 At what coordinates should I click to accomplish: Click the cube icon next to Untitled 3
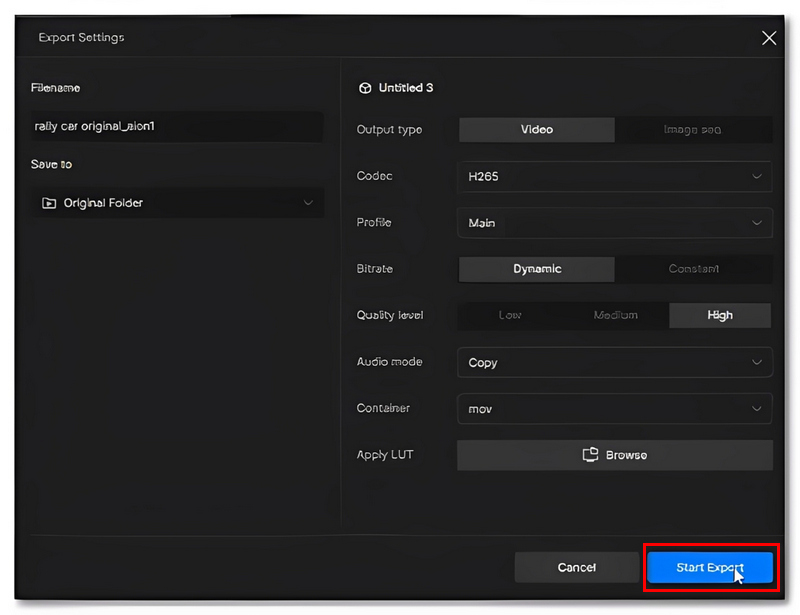(x=365, y=88)
